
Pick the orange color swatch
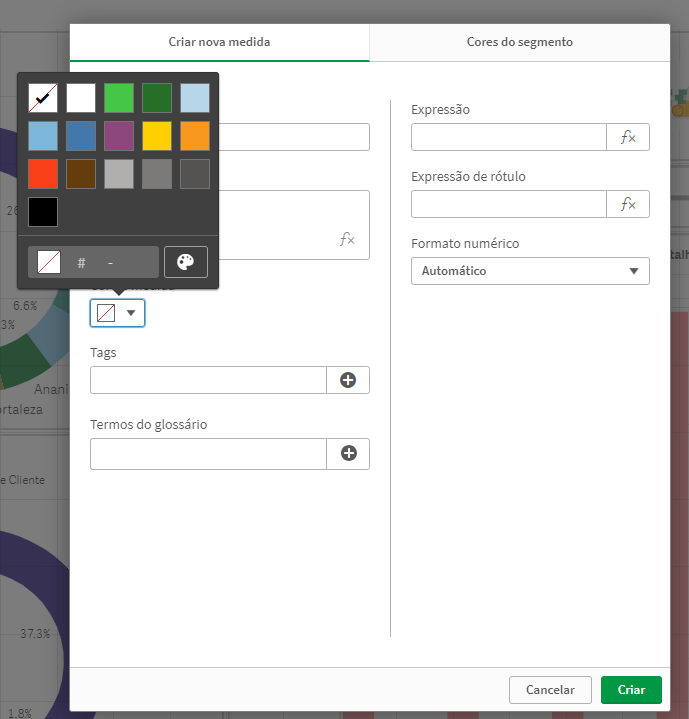click(195, 136)
